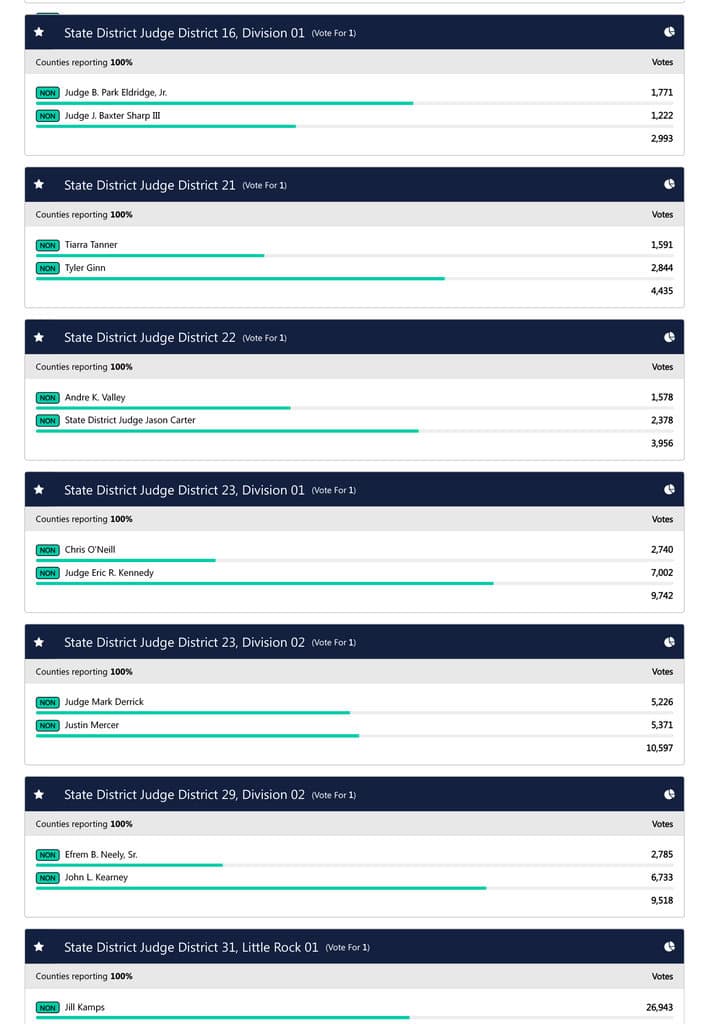View pie chart for District 31, Little Rock 01

coord(669,947)
